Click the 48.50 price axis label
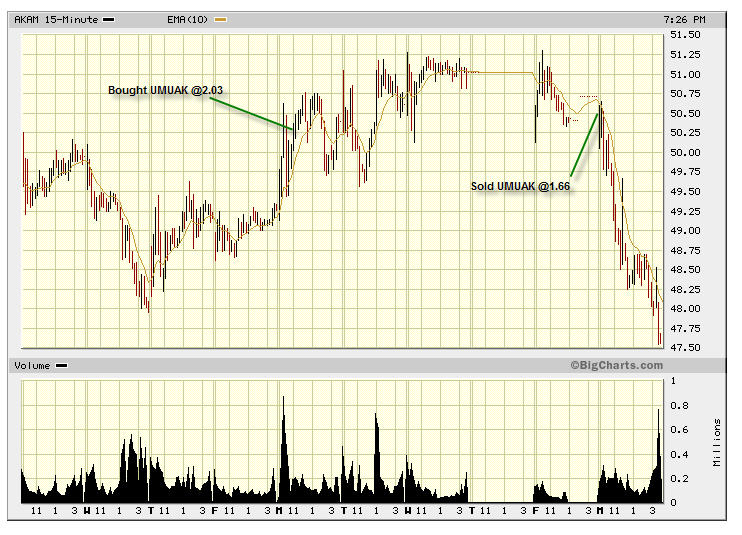Image resolution: width=742 pixels, height=535 pixels. coord(685,270)
